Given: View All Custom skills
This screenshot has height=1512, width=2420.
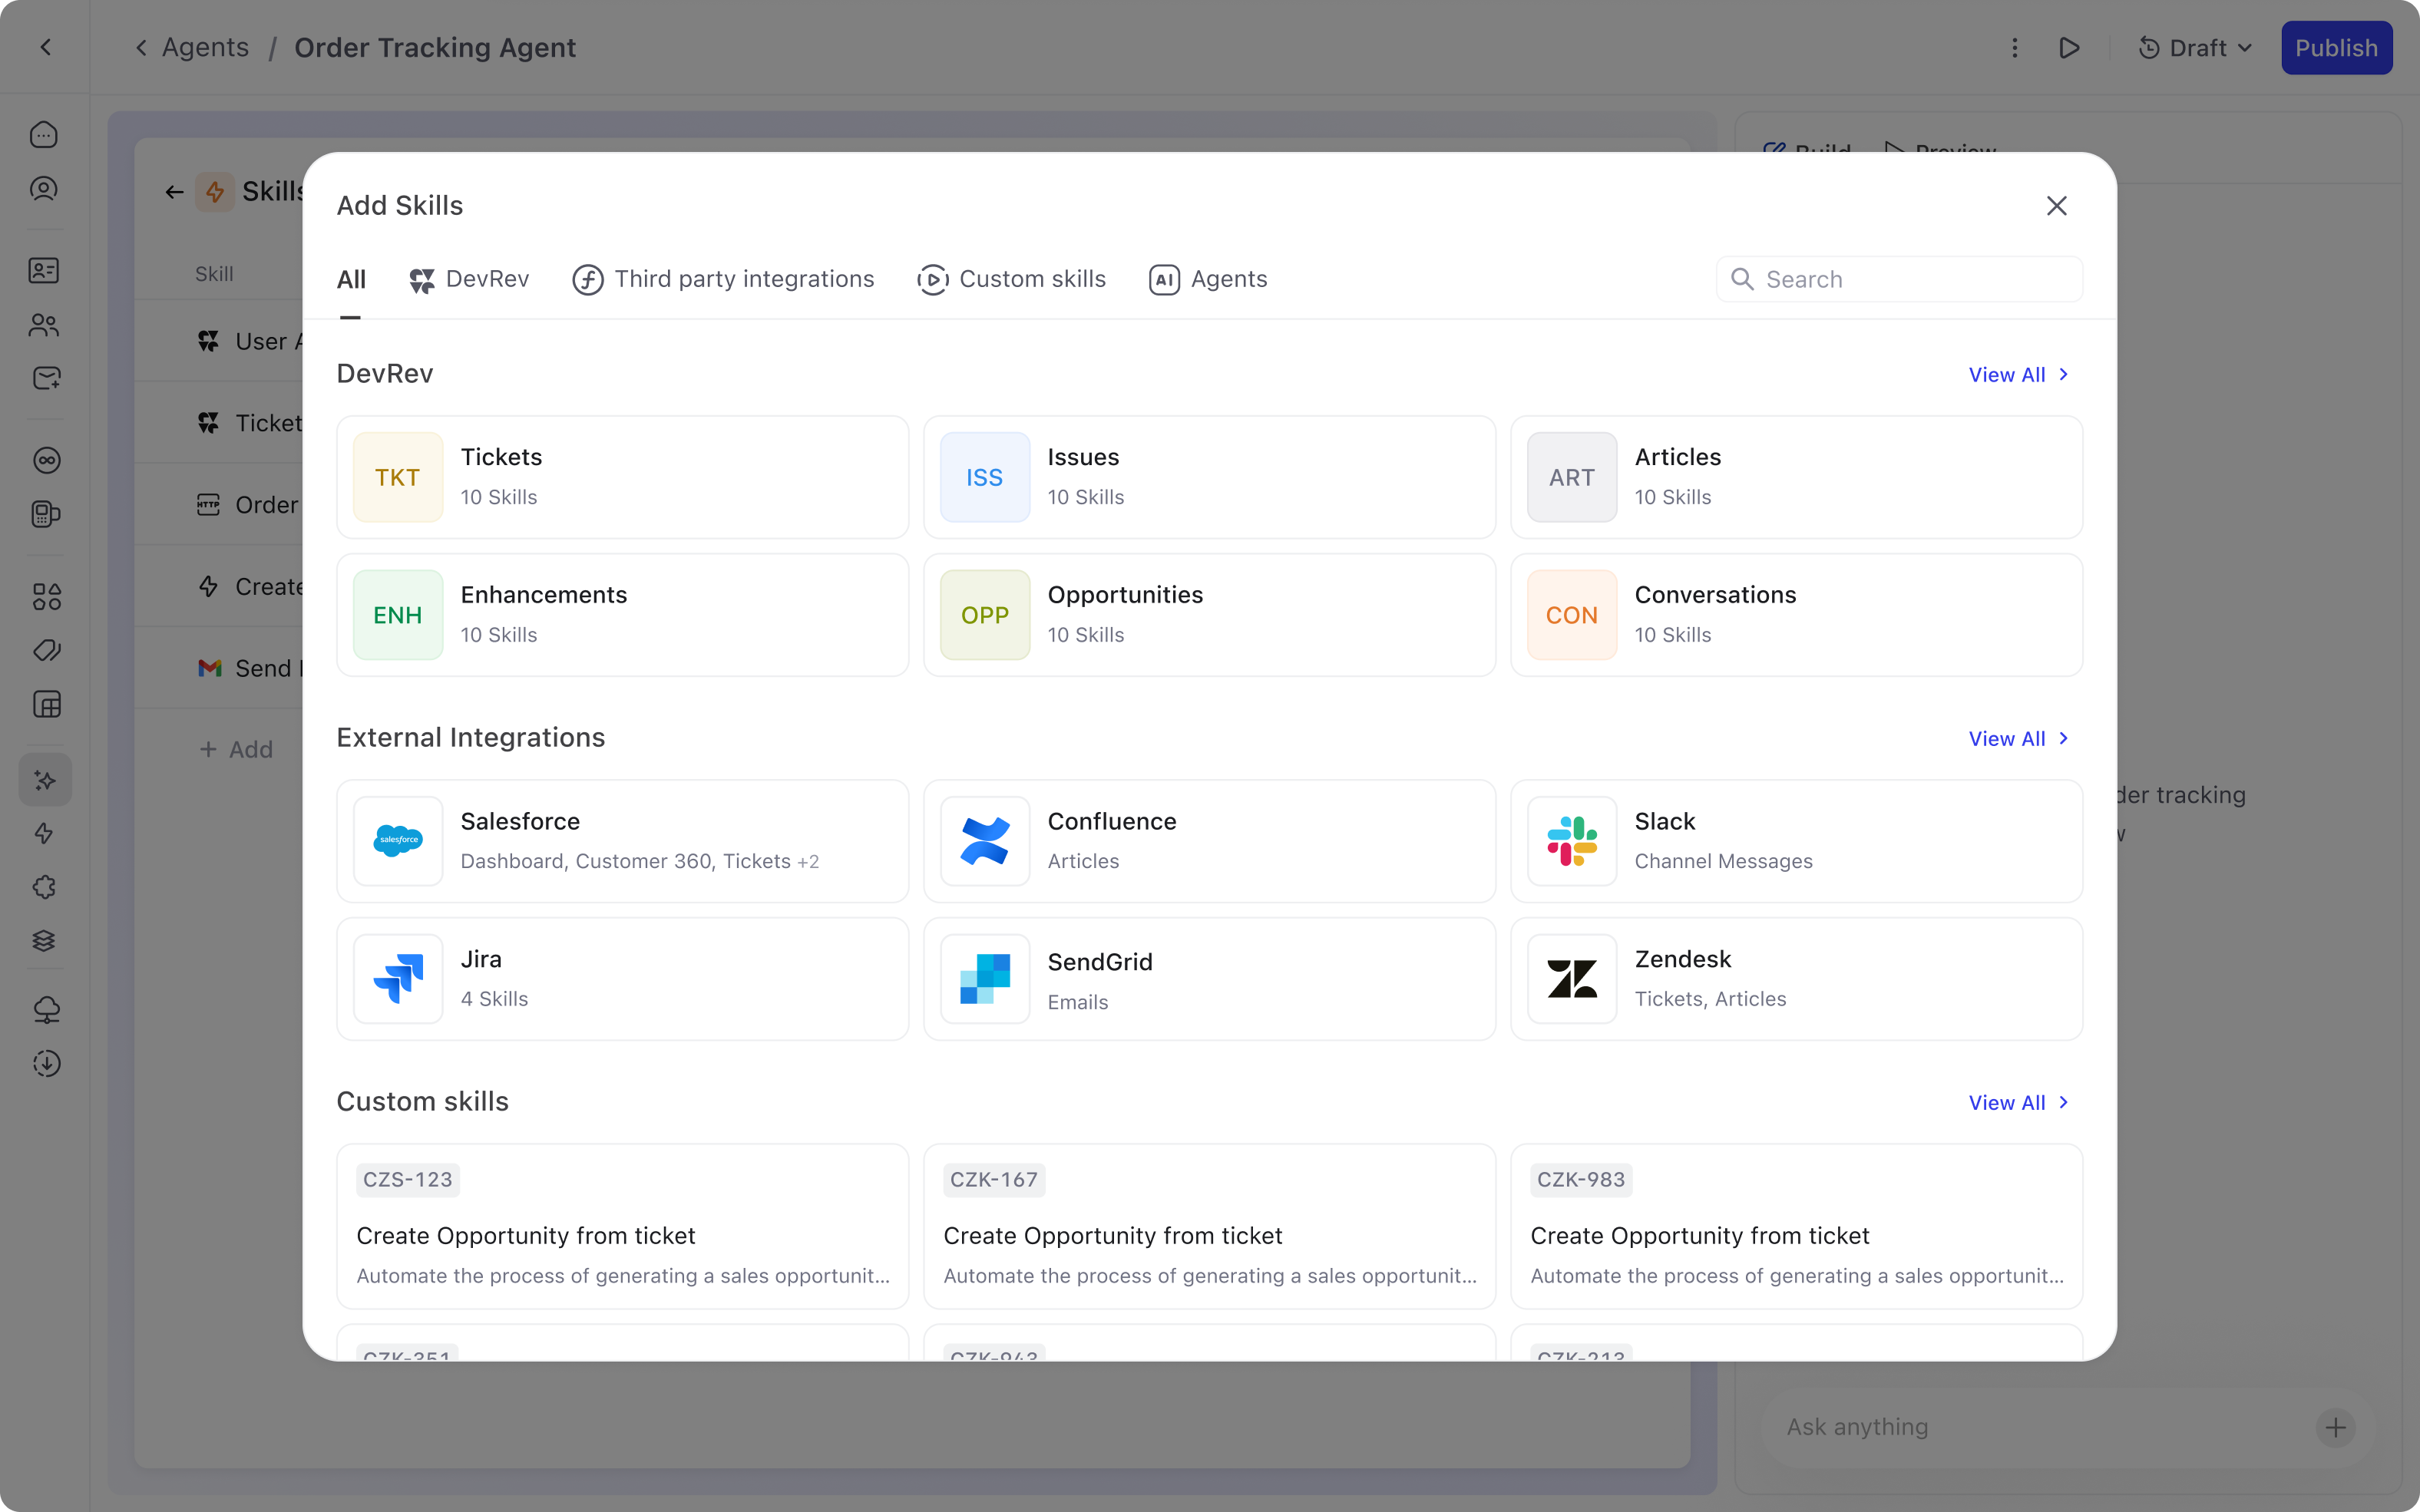Looking at the screenshot, I should click(2019, 1103).
